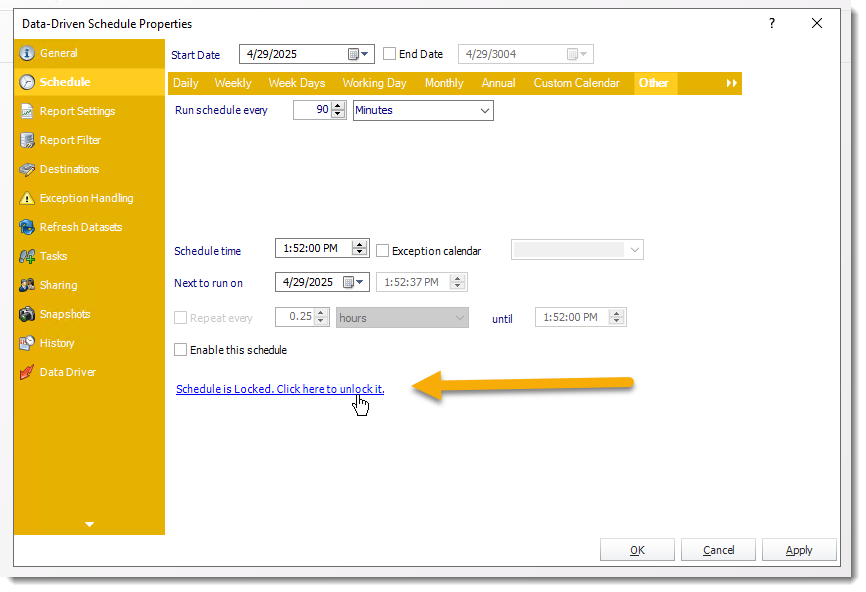
Task: Click the Data Driver icon
Action: tap(27, 372)
